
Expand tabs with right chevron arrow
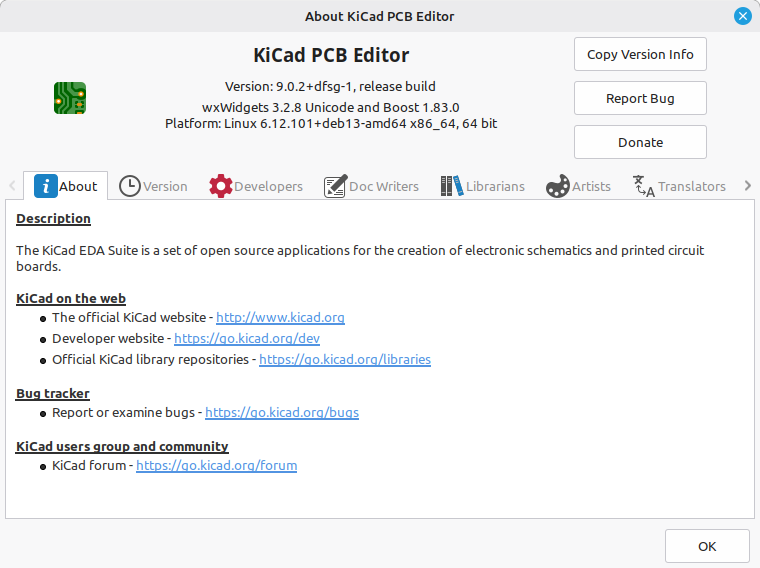747,186
